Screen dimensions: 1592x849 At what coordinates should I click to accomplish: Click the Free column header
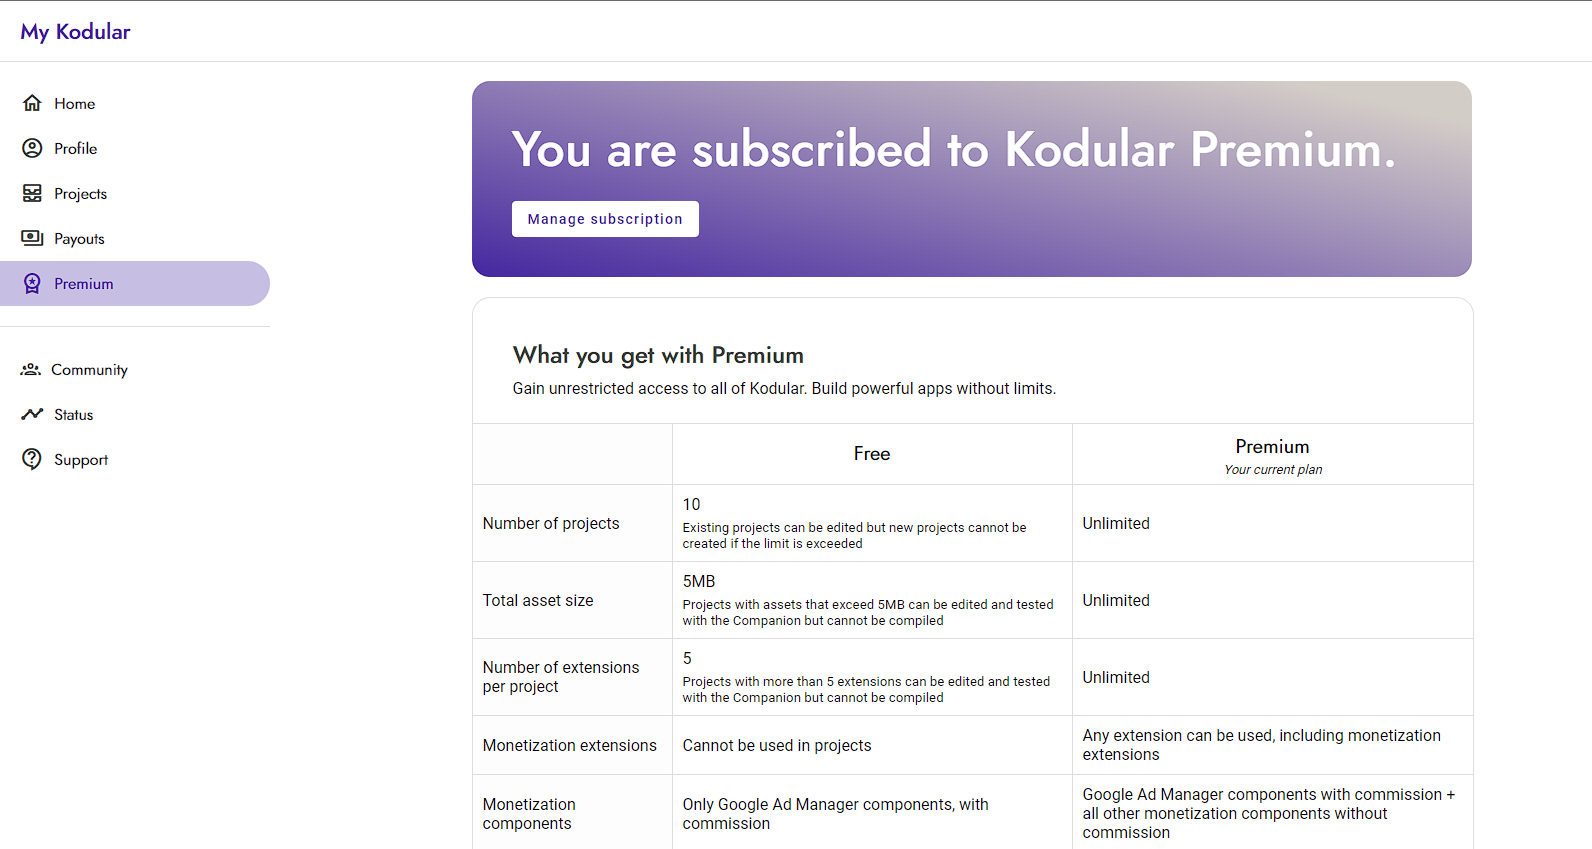tap(872, 454)
